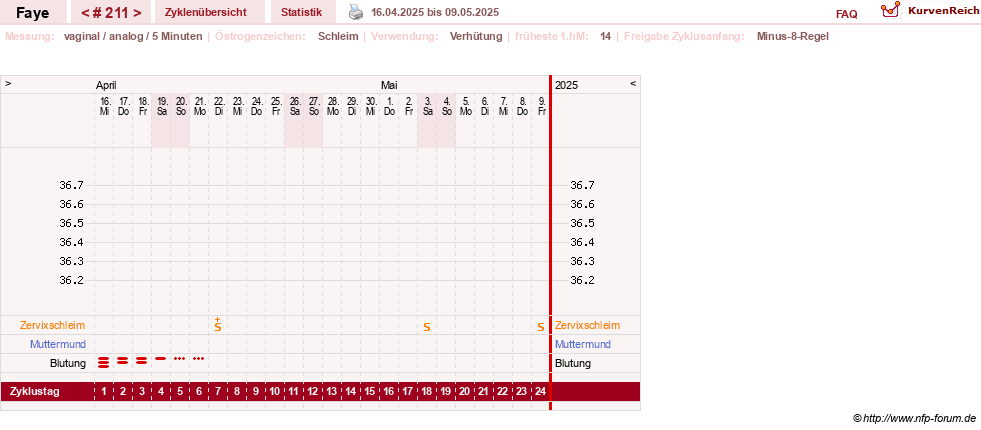Click the S mucus symbol on cycle day 18
The width and height of the screenshot is (981, 430).
[427, 327]
